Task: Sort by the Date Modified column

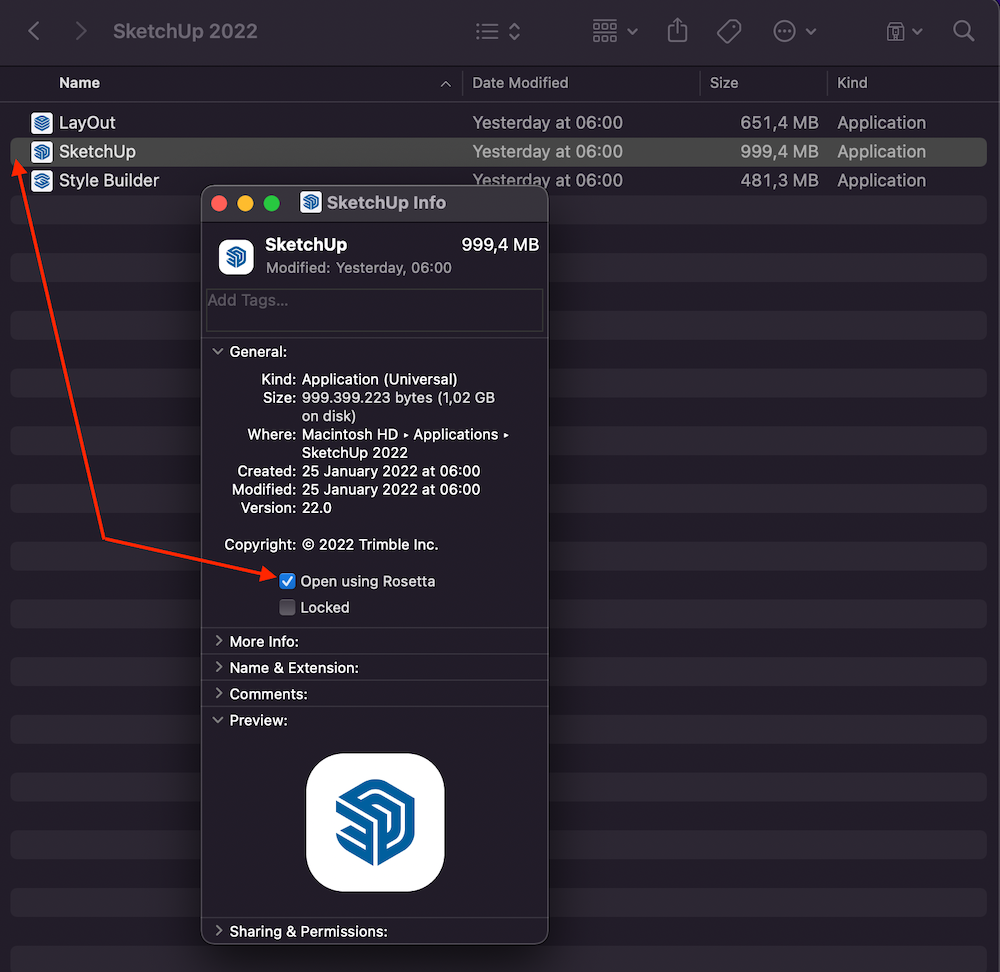Action: pyautogui.click(x=520, y=83)
